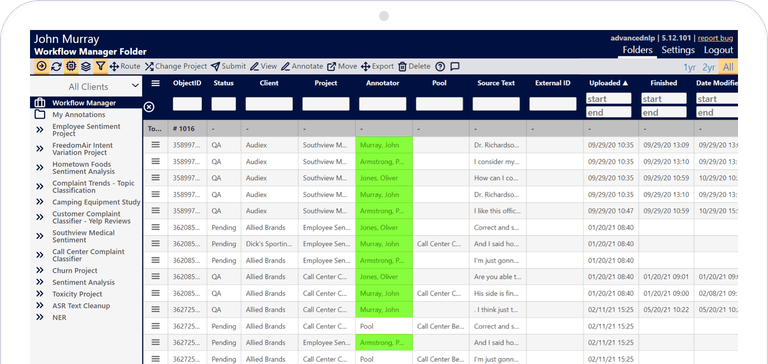This screenshot has height=364, width=768.
Task: Switch to the Settings tab
Action: pyautogui.click(x=678, y=50)
